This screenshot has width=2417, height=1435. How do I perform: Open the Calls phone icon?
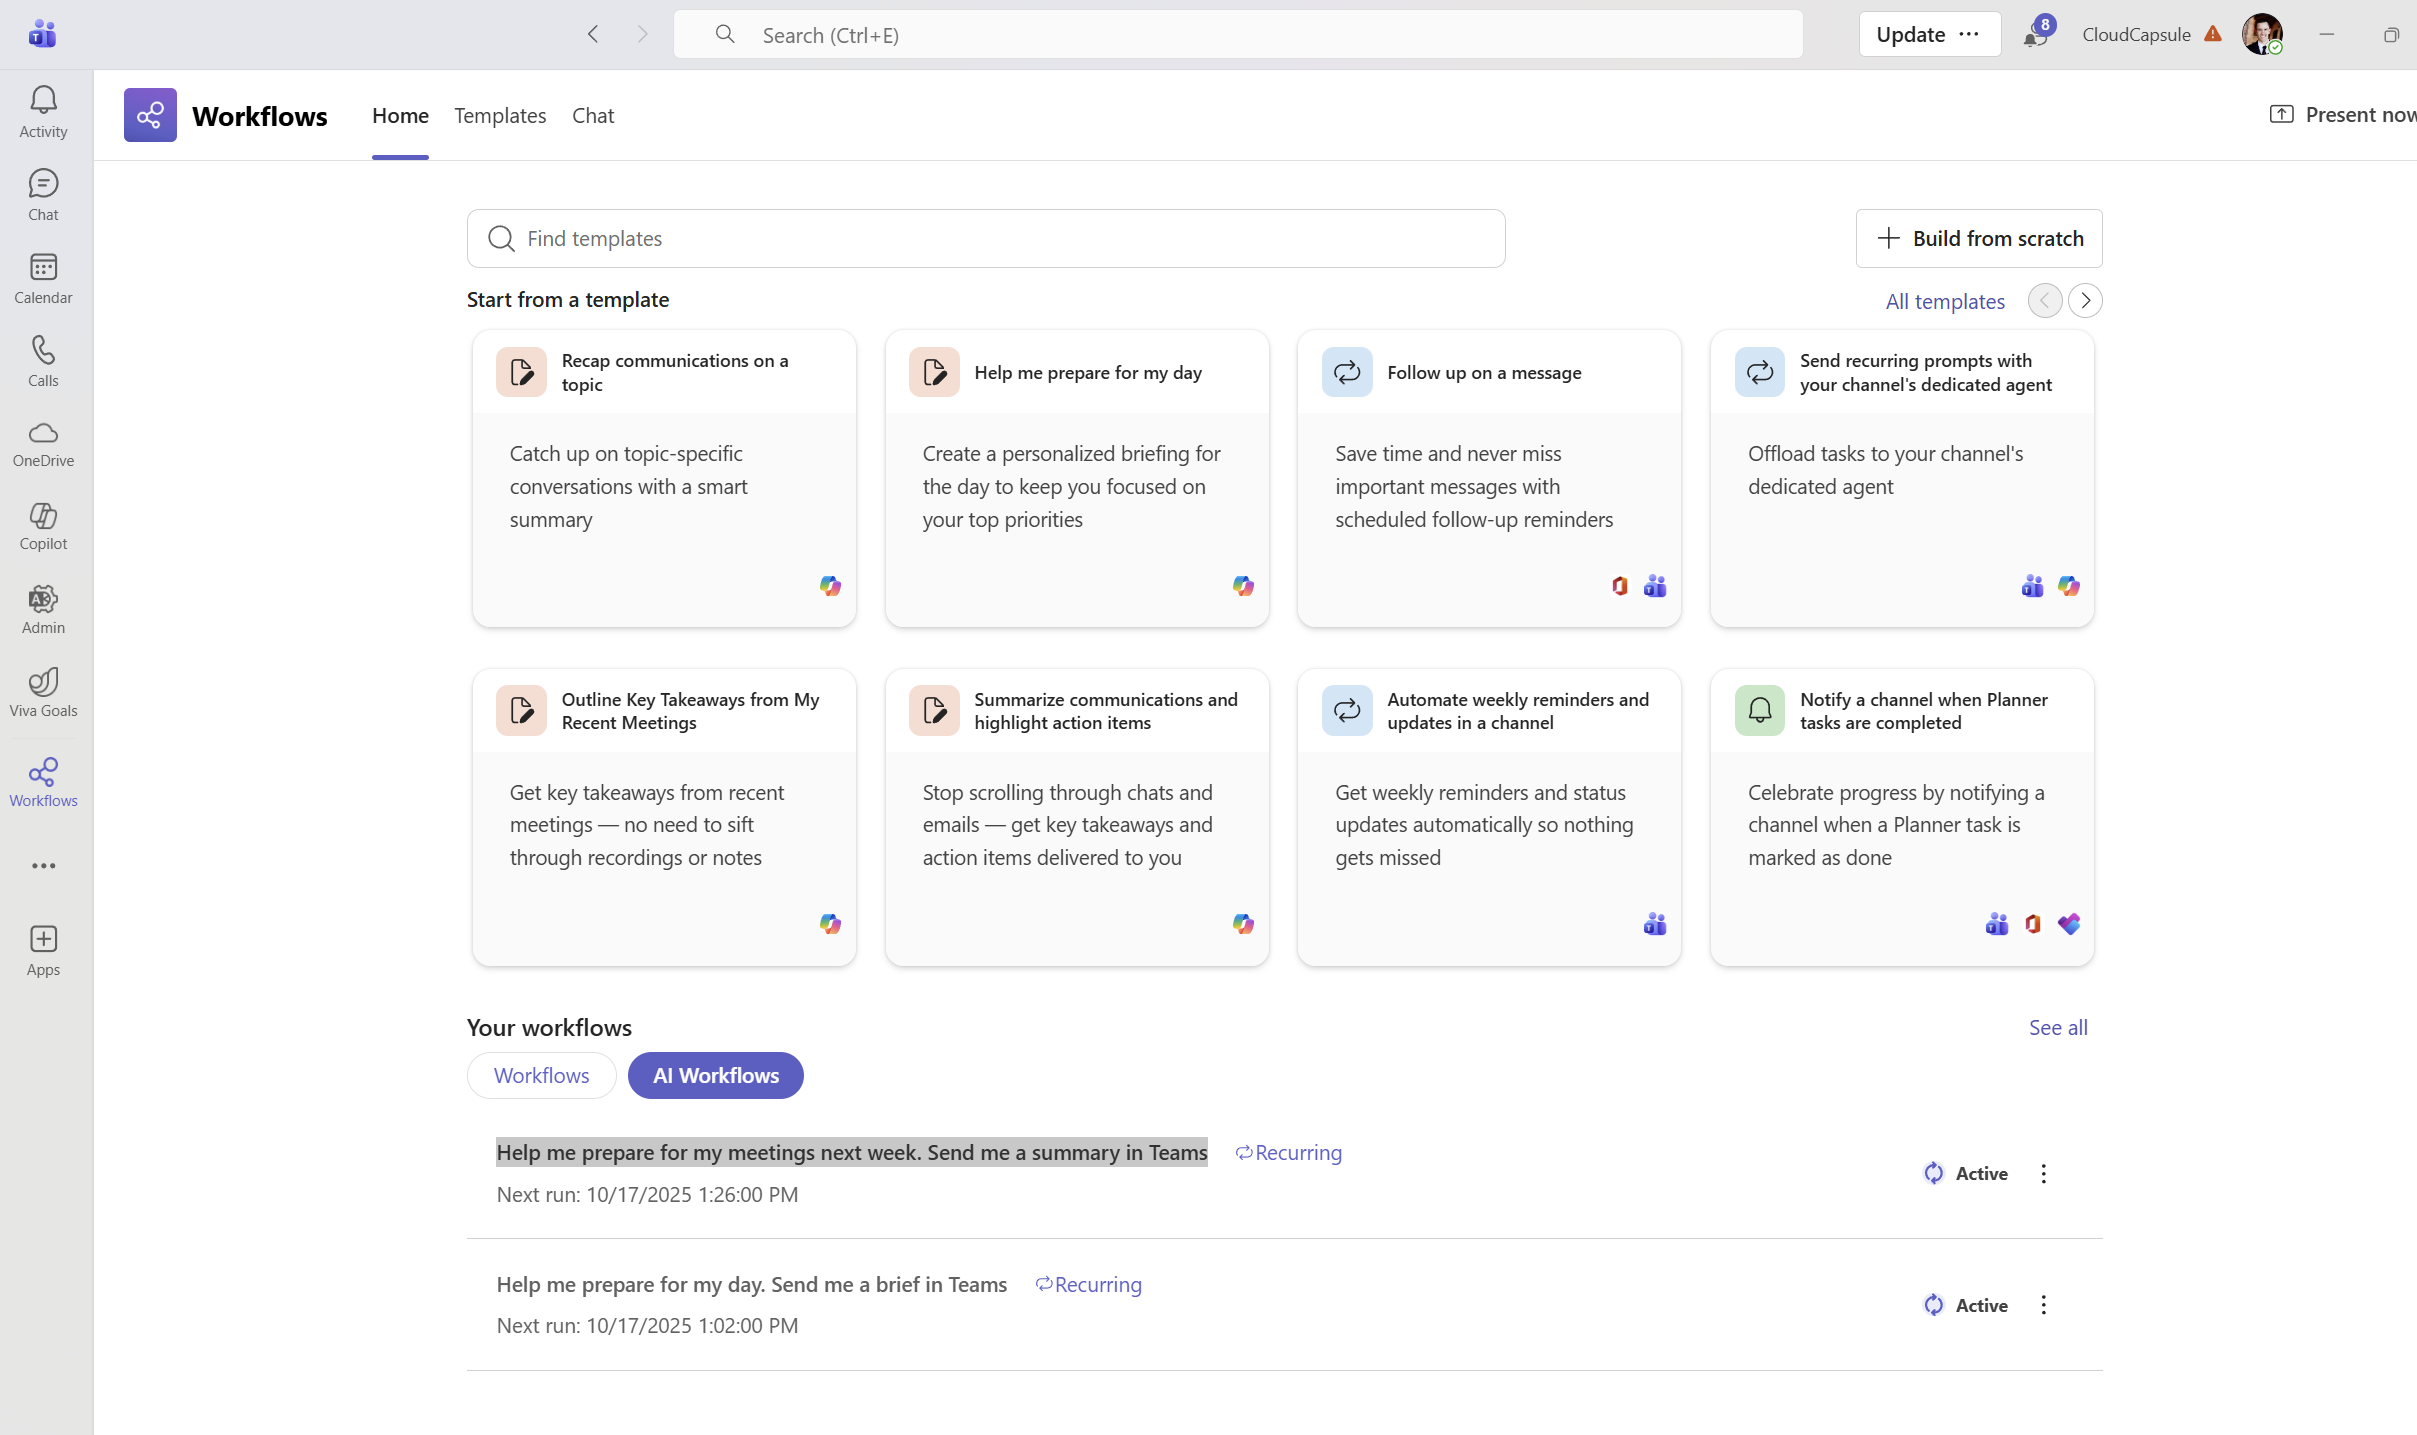point(43,360)
